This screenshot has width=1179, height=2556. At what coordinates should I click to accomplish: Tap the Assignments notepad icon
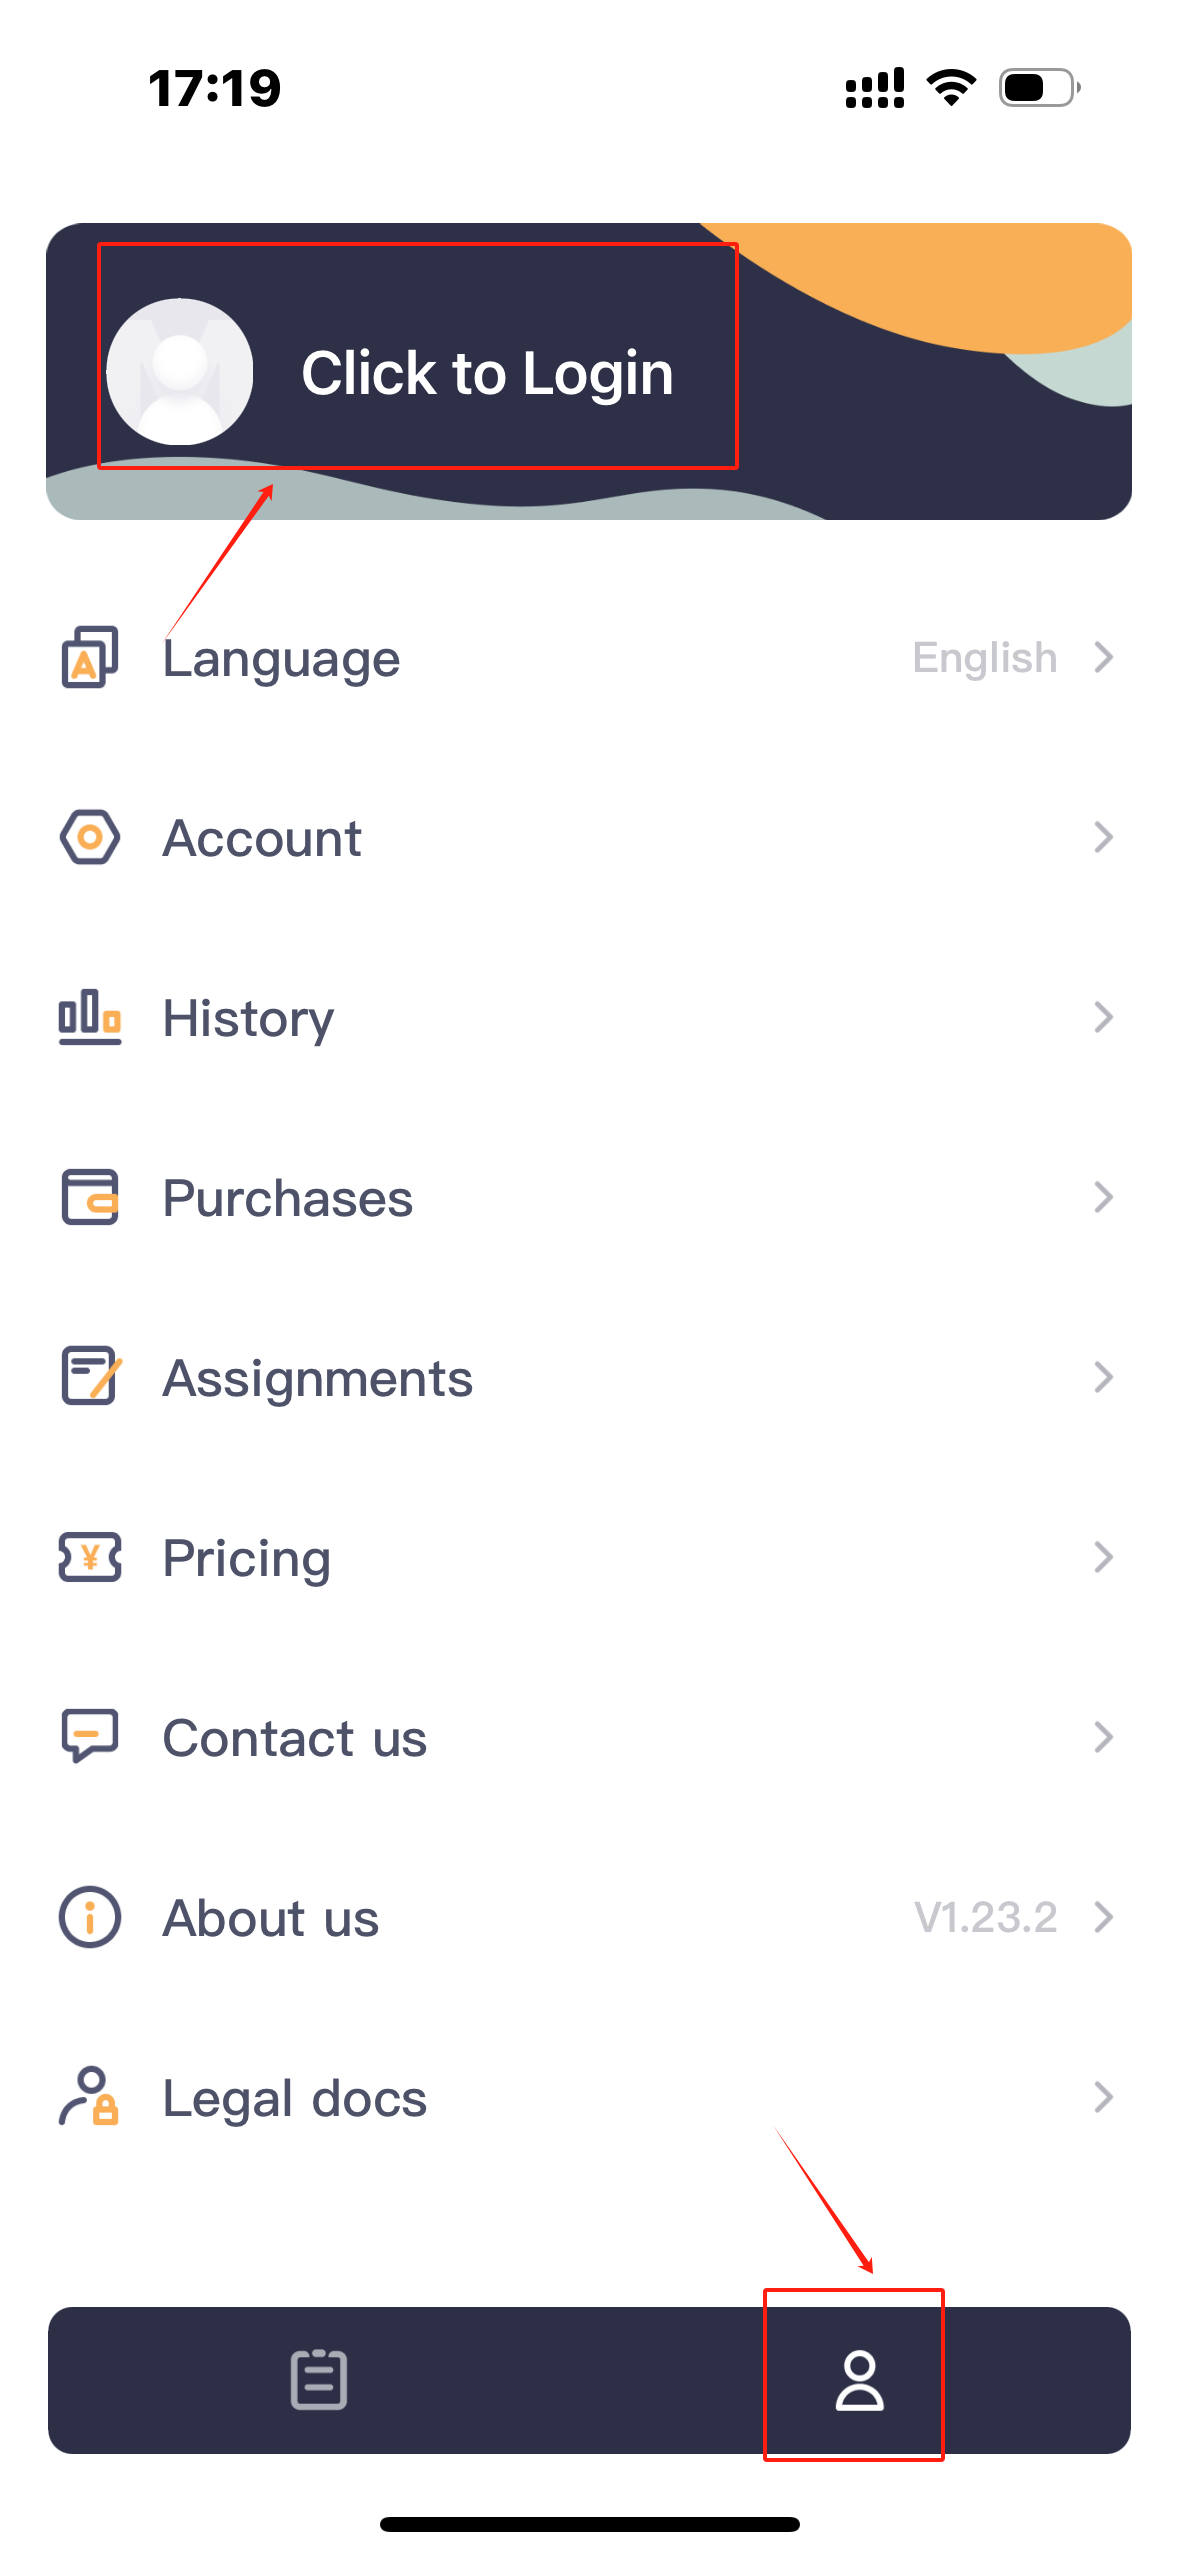tap(90, 1377)
